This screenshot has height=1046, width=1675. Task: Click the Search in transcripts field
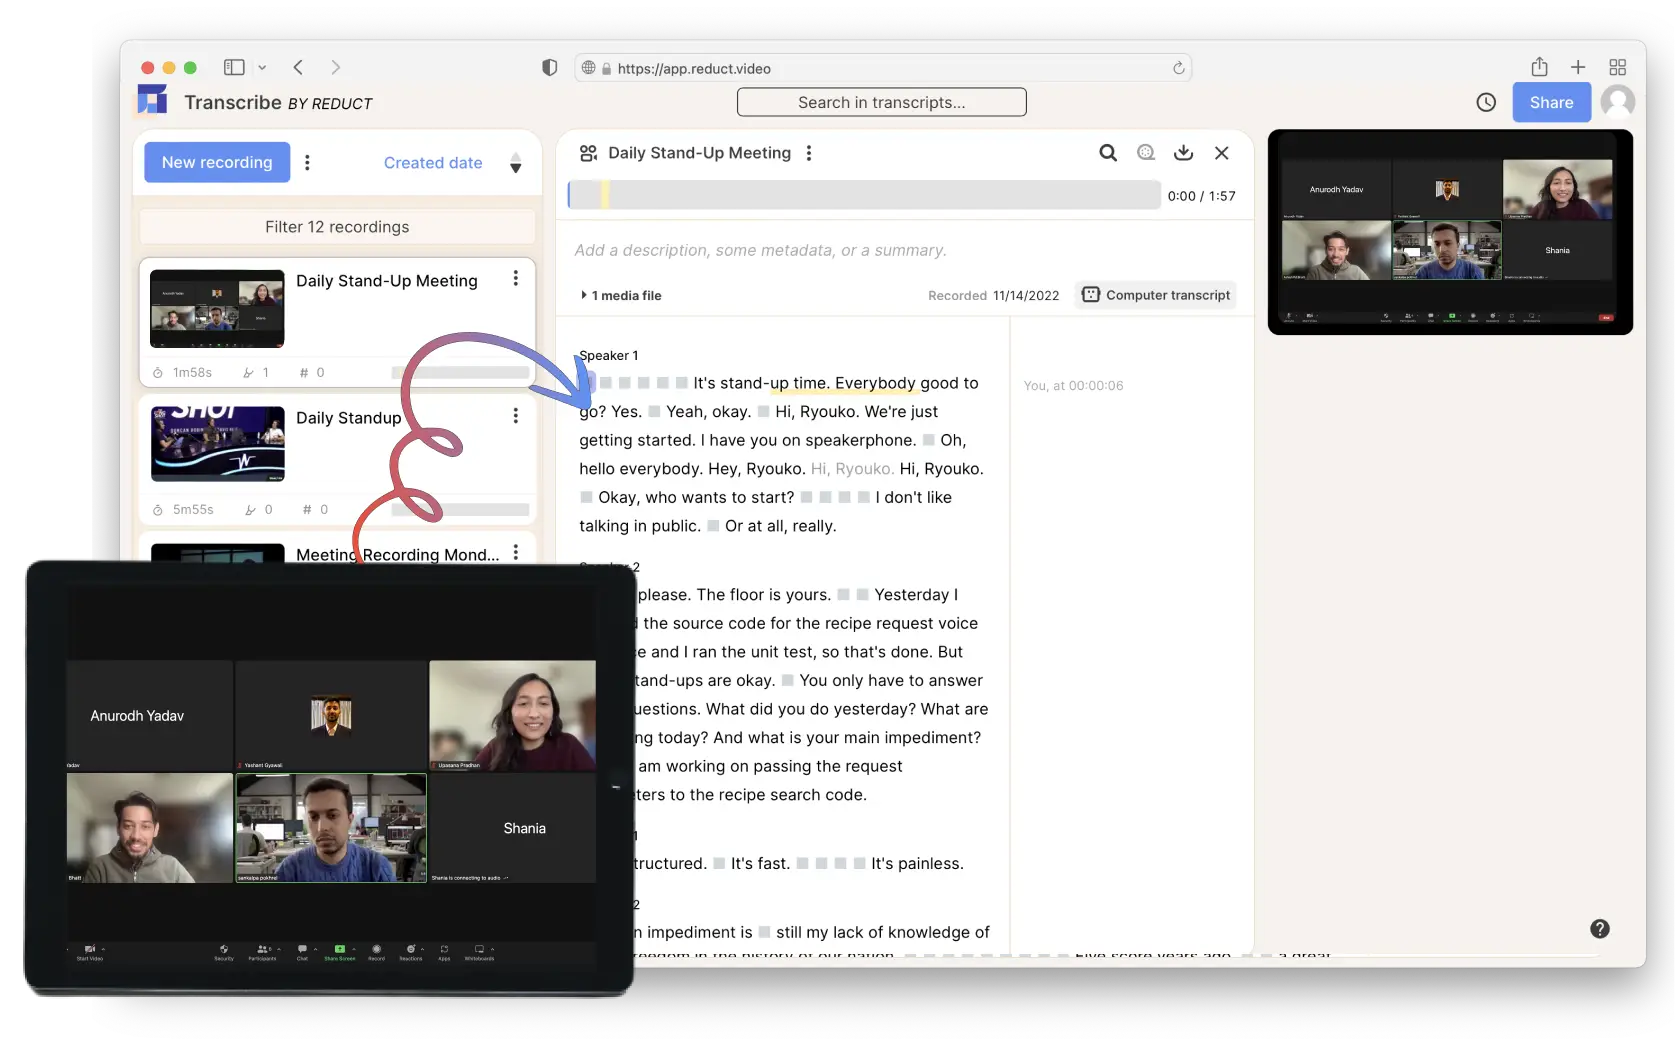[881, 102]
